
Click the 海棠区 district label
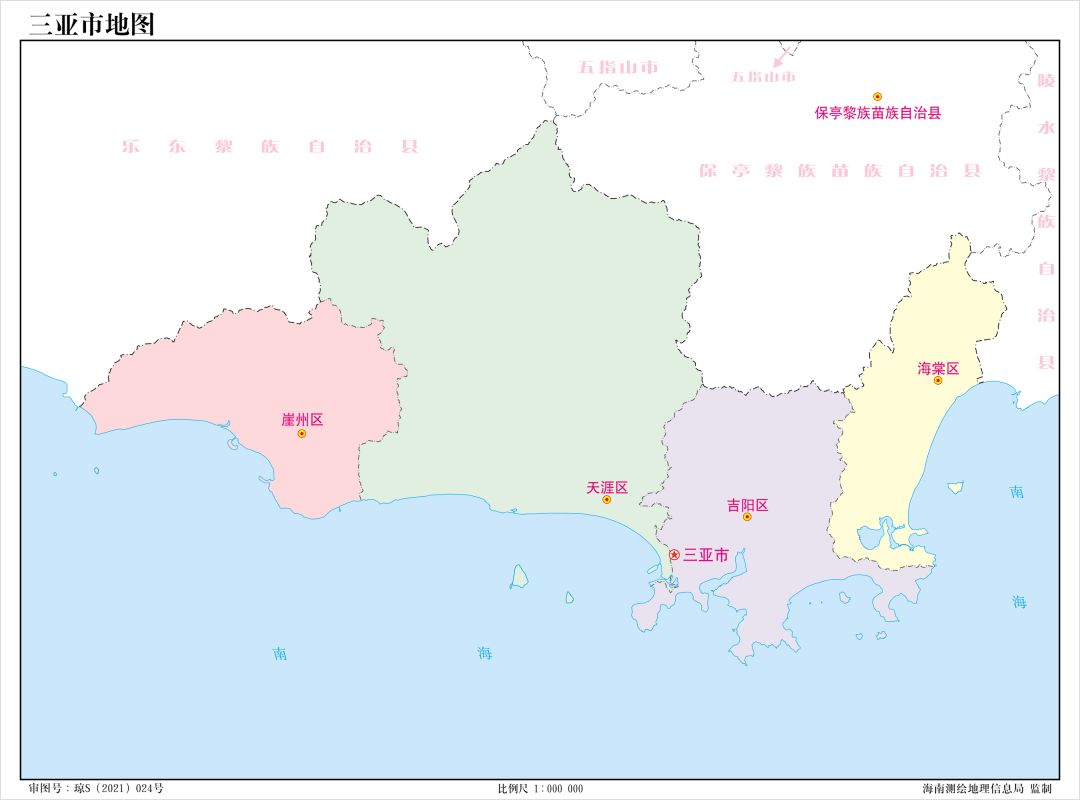click(x=938, y=368)
